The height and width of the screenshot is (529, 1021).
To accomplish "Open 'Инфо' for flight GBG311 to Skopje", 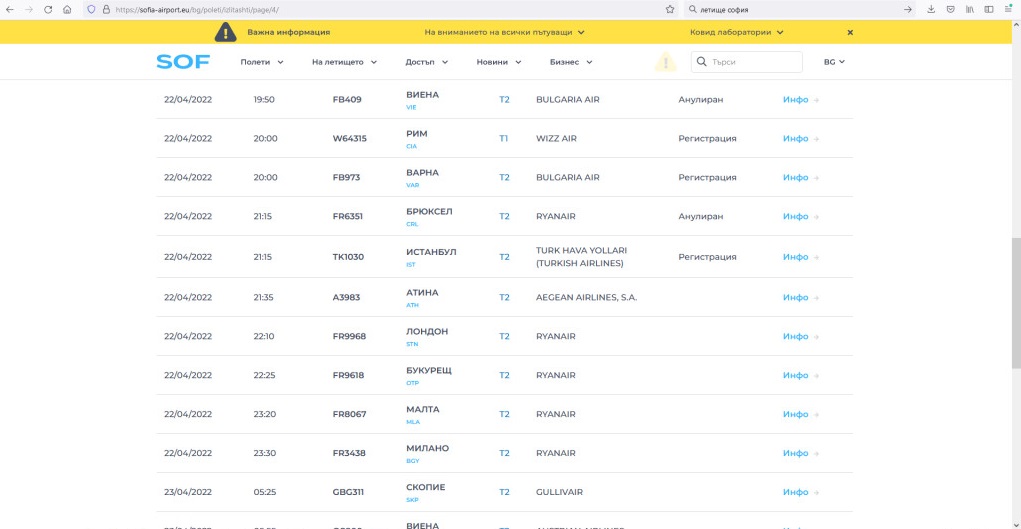I will (800, 492).
